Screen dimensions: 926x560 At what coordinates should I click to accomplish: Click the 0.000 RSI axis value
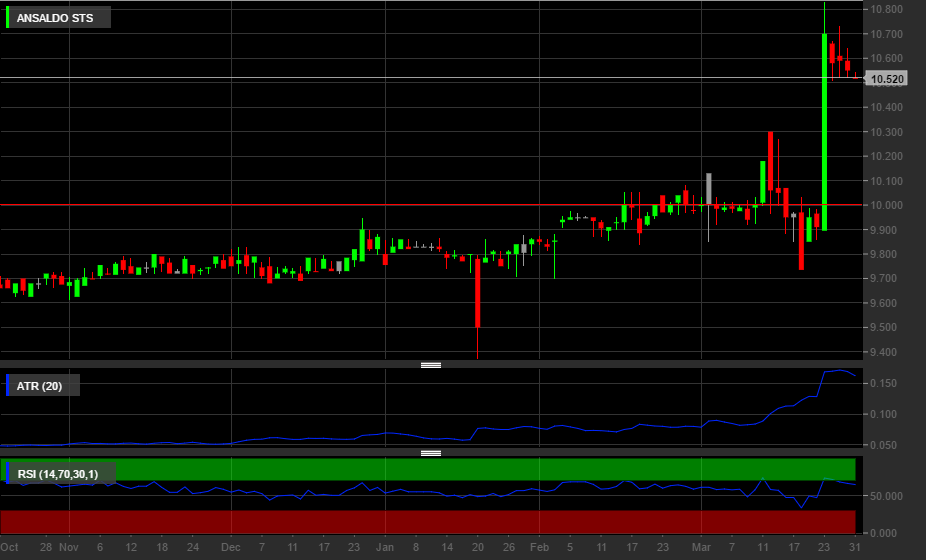(883, 533)
